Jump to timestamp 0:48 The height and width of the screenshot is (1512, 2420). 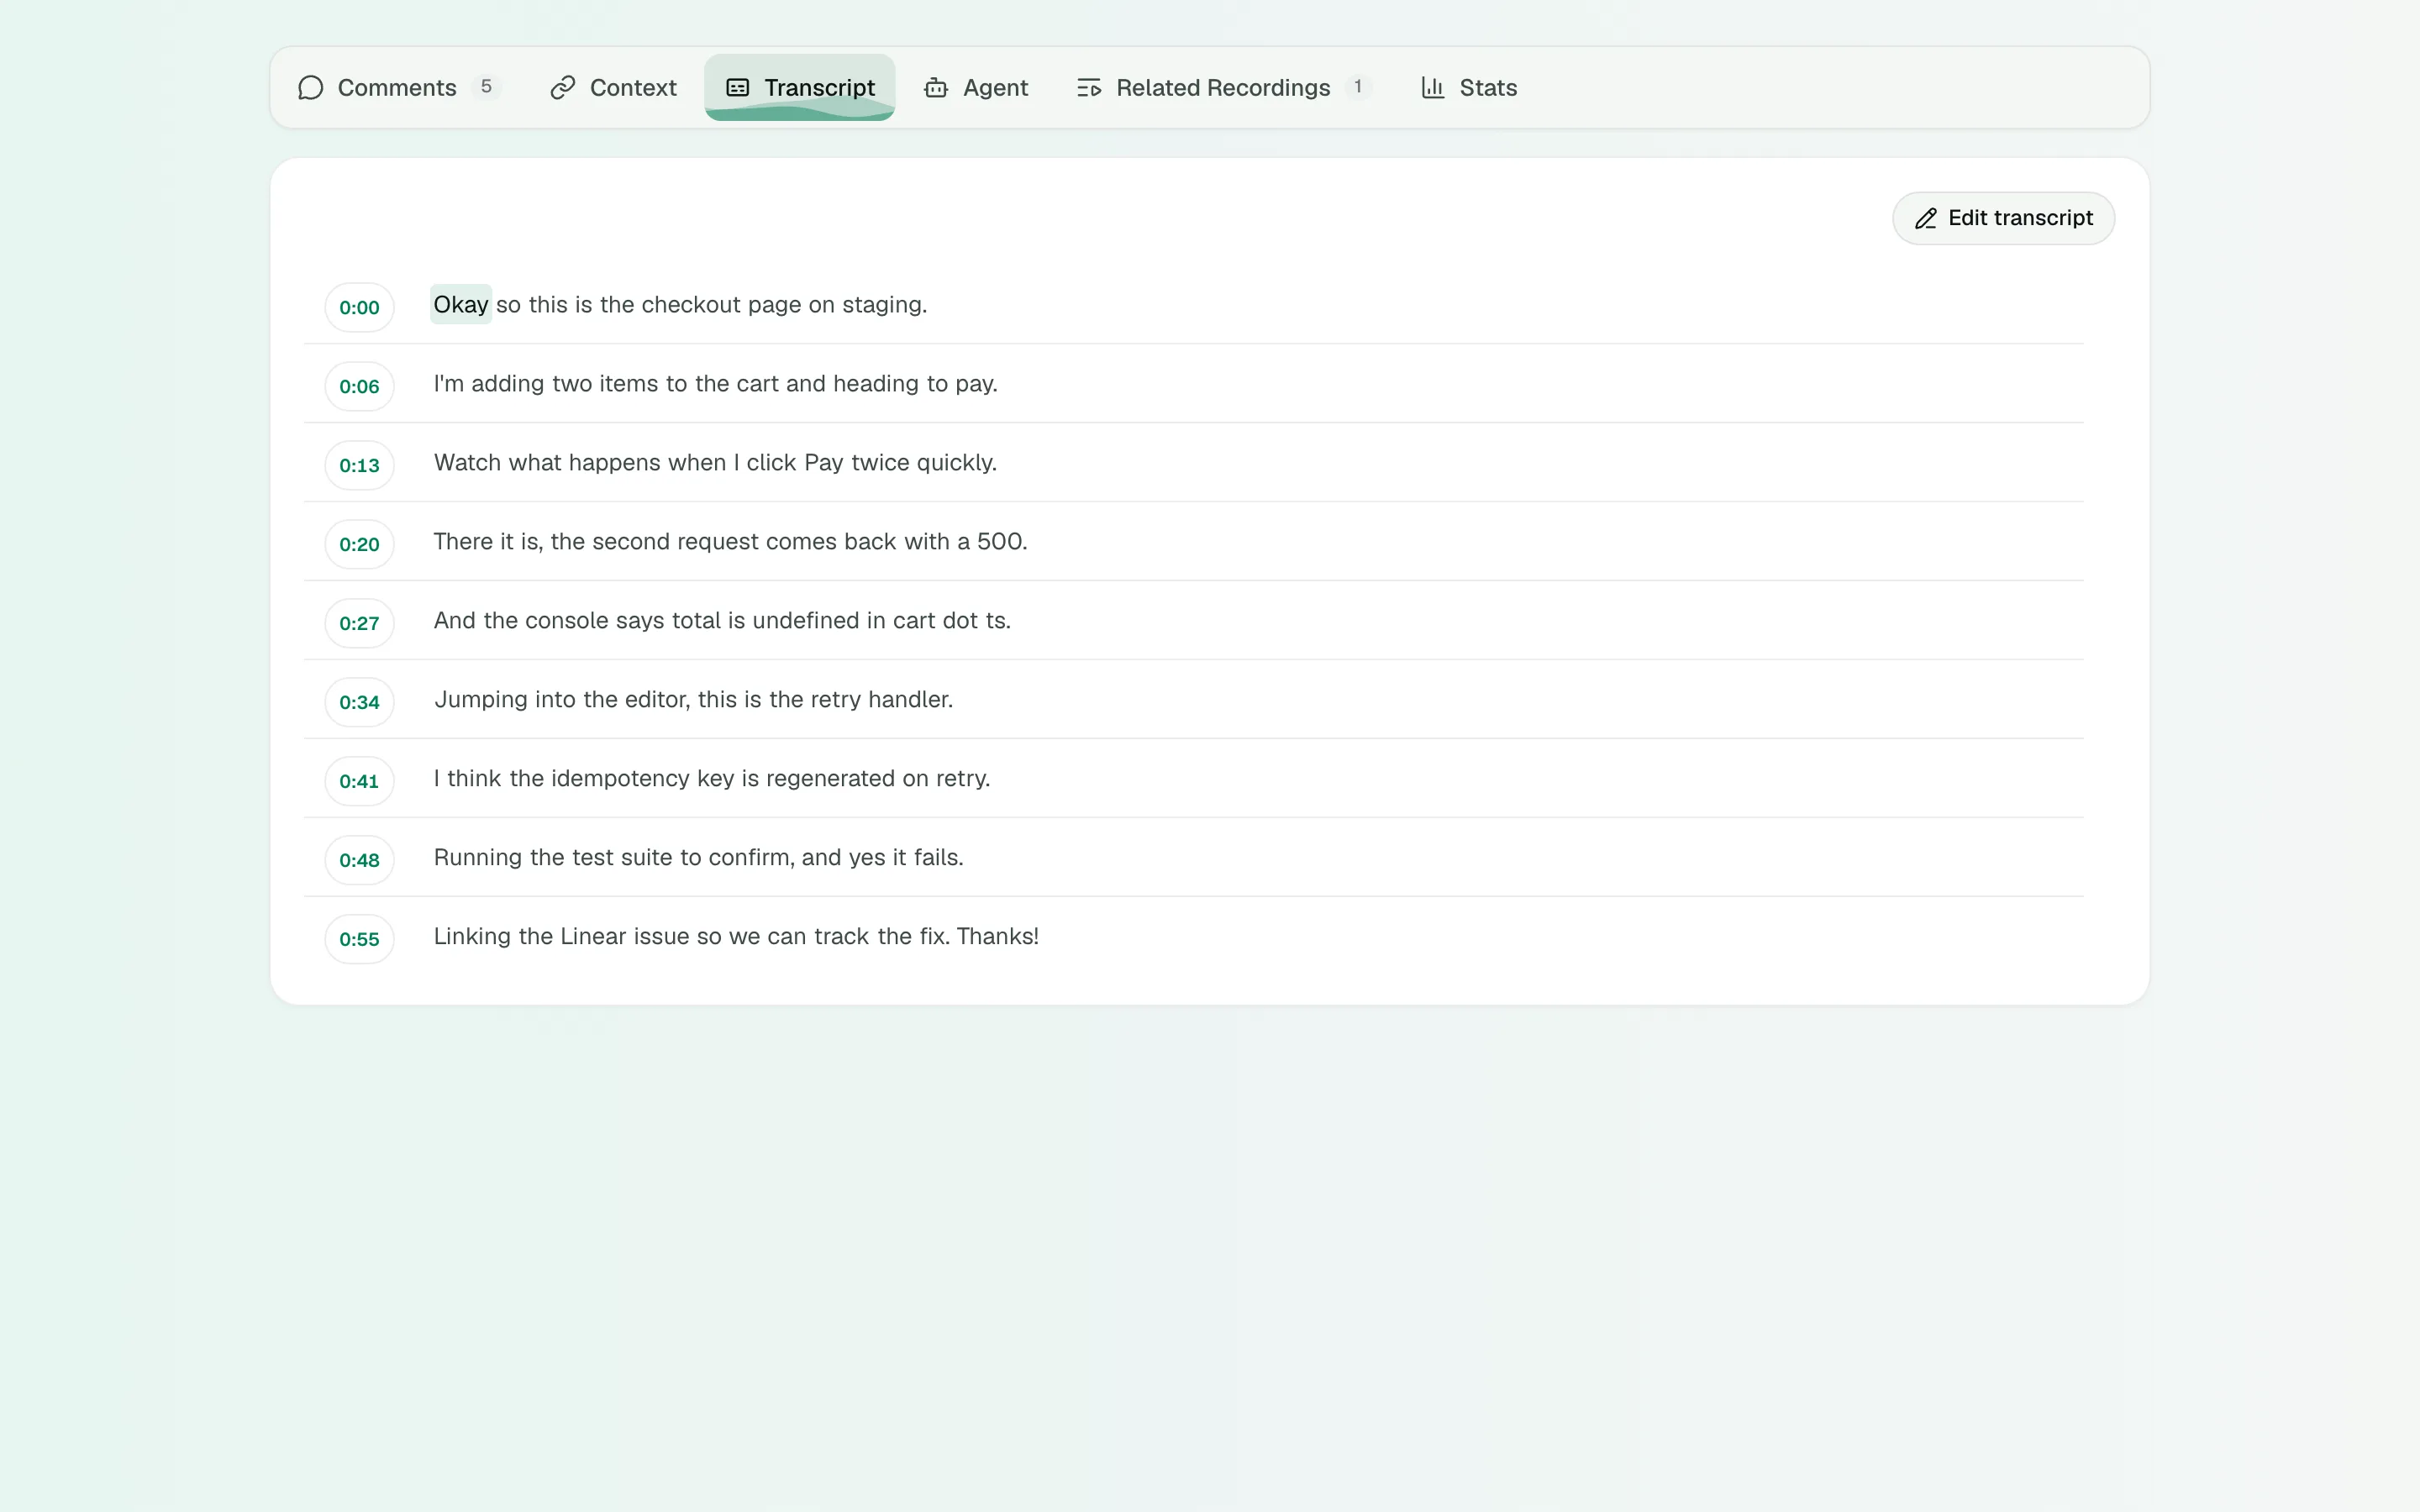(x=359, y=860)
